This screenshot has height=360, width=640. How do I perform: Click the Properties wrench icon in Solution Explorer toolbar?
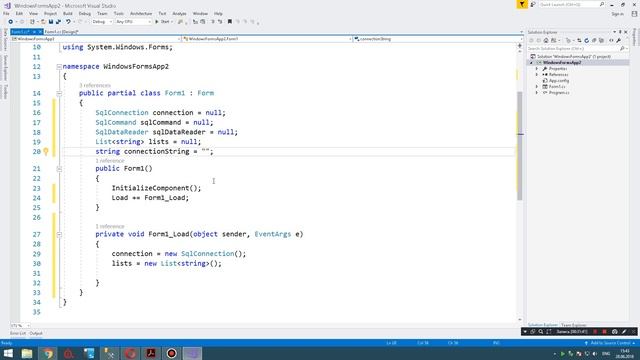coord(619,40)
